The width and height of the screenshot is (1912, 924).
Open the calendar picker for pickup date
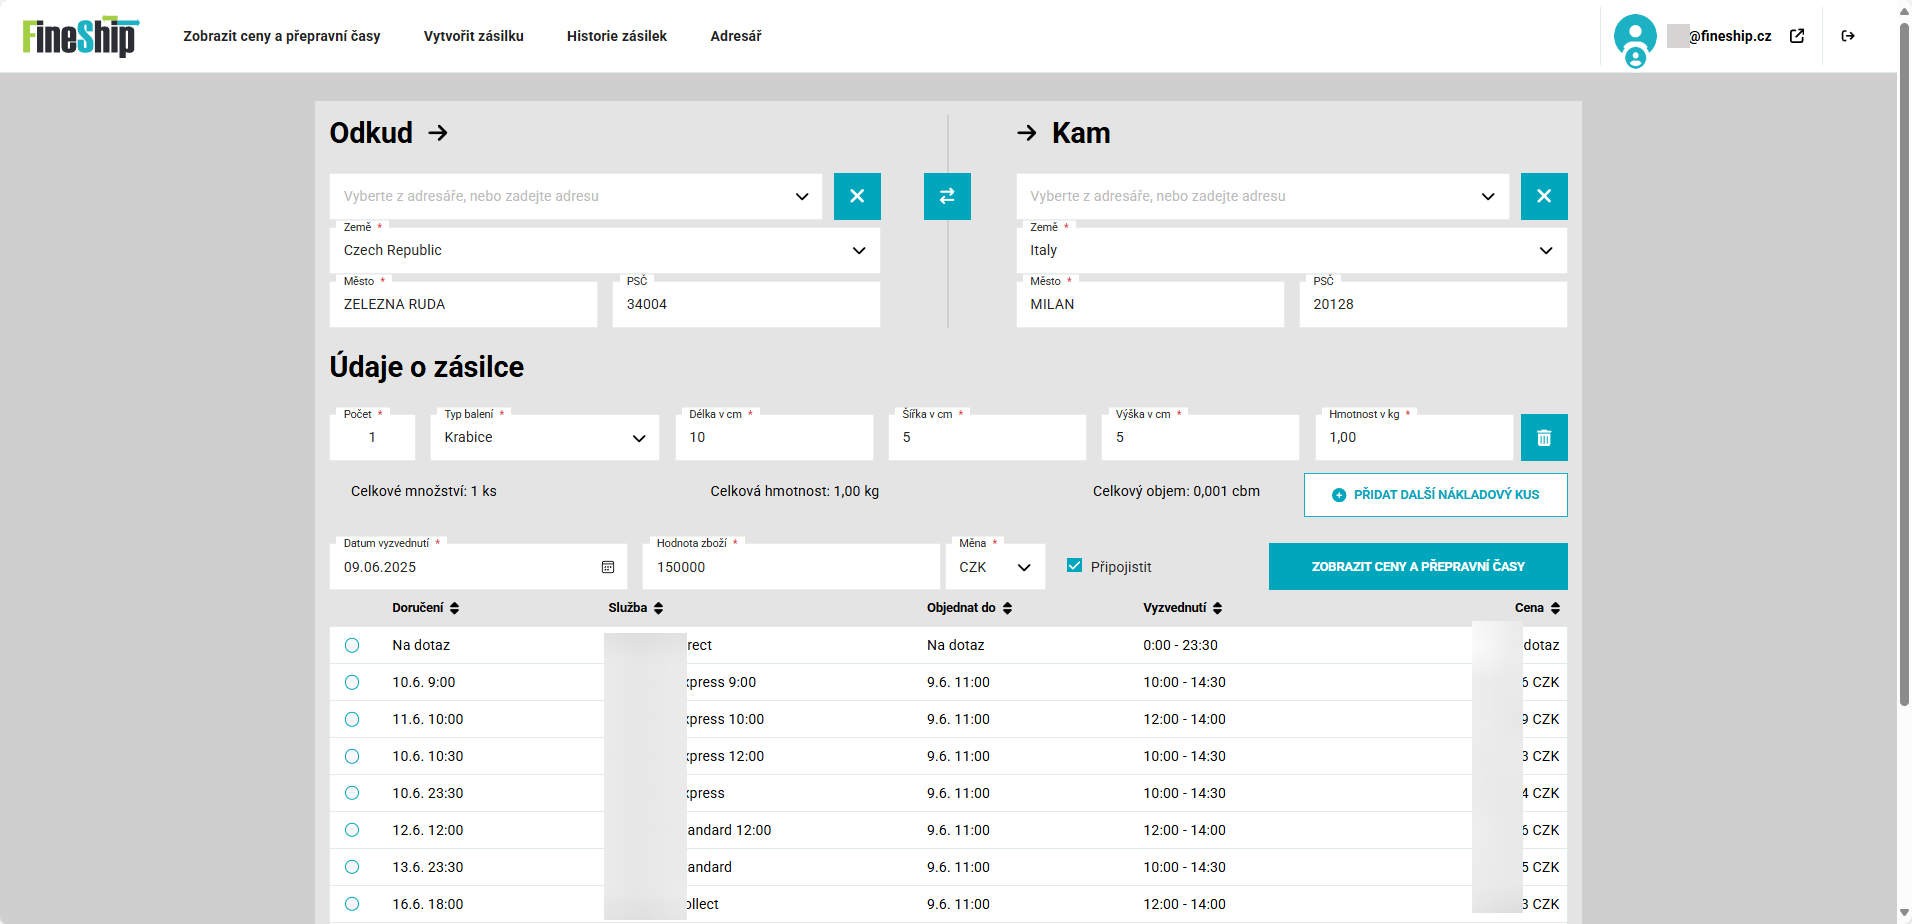click(x=608, y=567)
